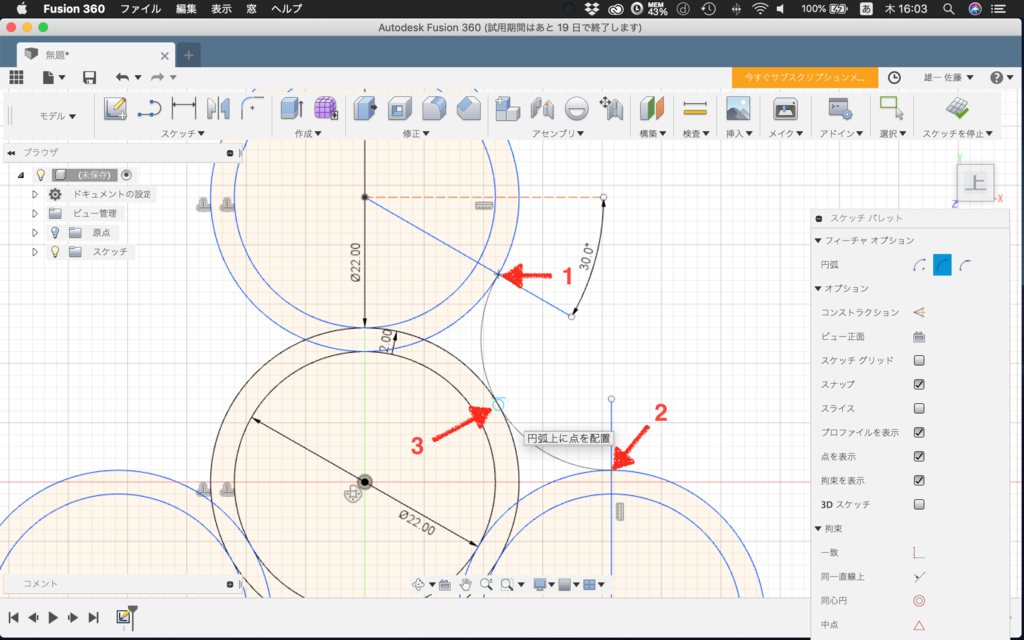Image resolution: width=1024 pixels, height=640 pixels.
Task: Expand the Sketch folder tree node
Action: pos(35,251)
